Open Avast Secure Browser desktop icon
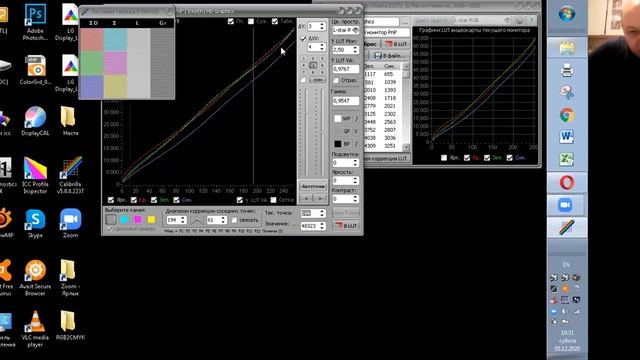Image resolution: width=640 pixels, height=360 pixels. 35,278
